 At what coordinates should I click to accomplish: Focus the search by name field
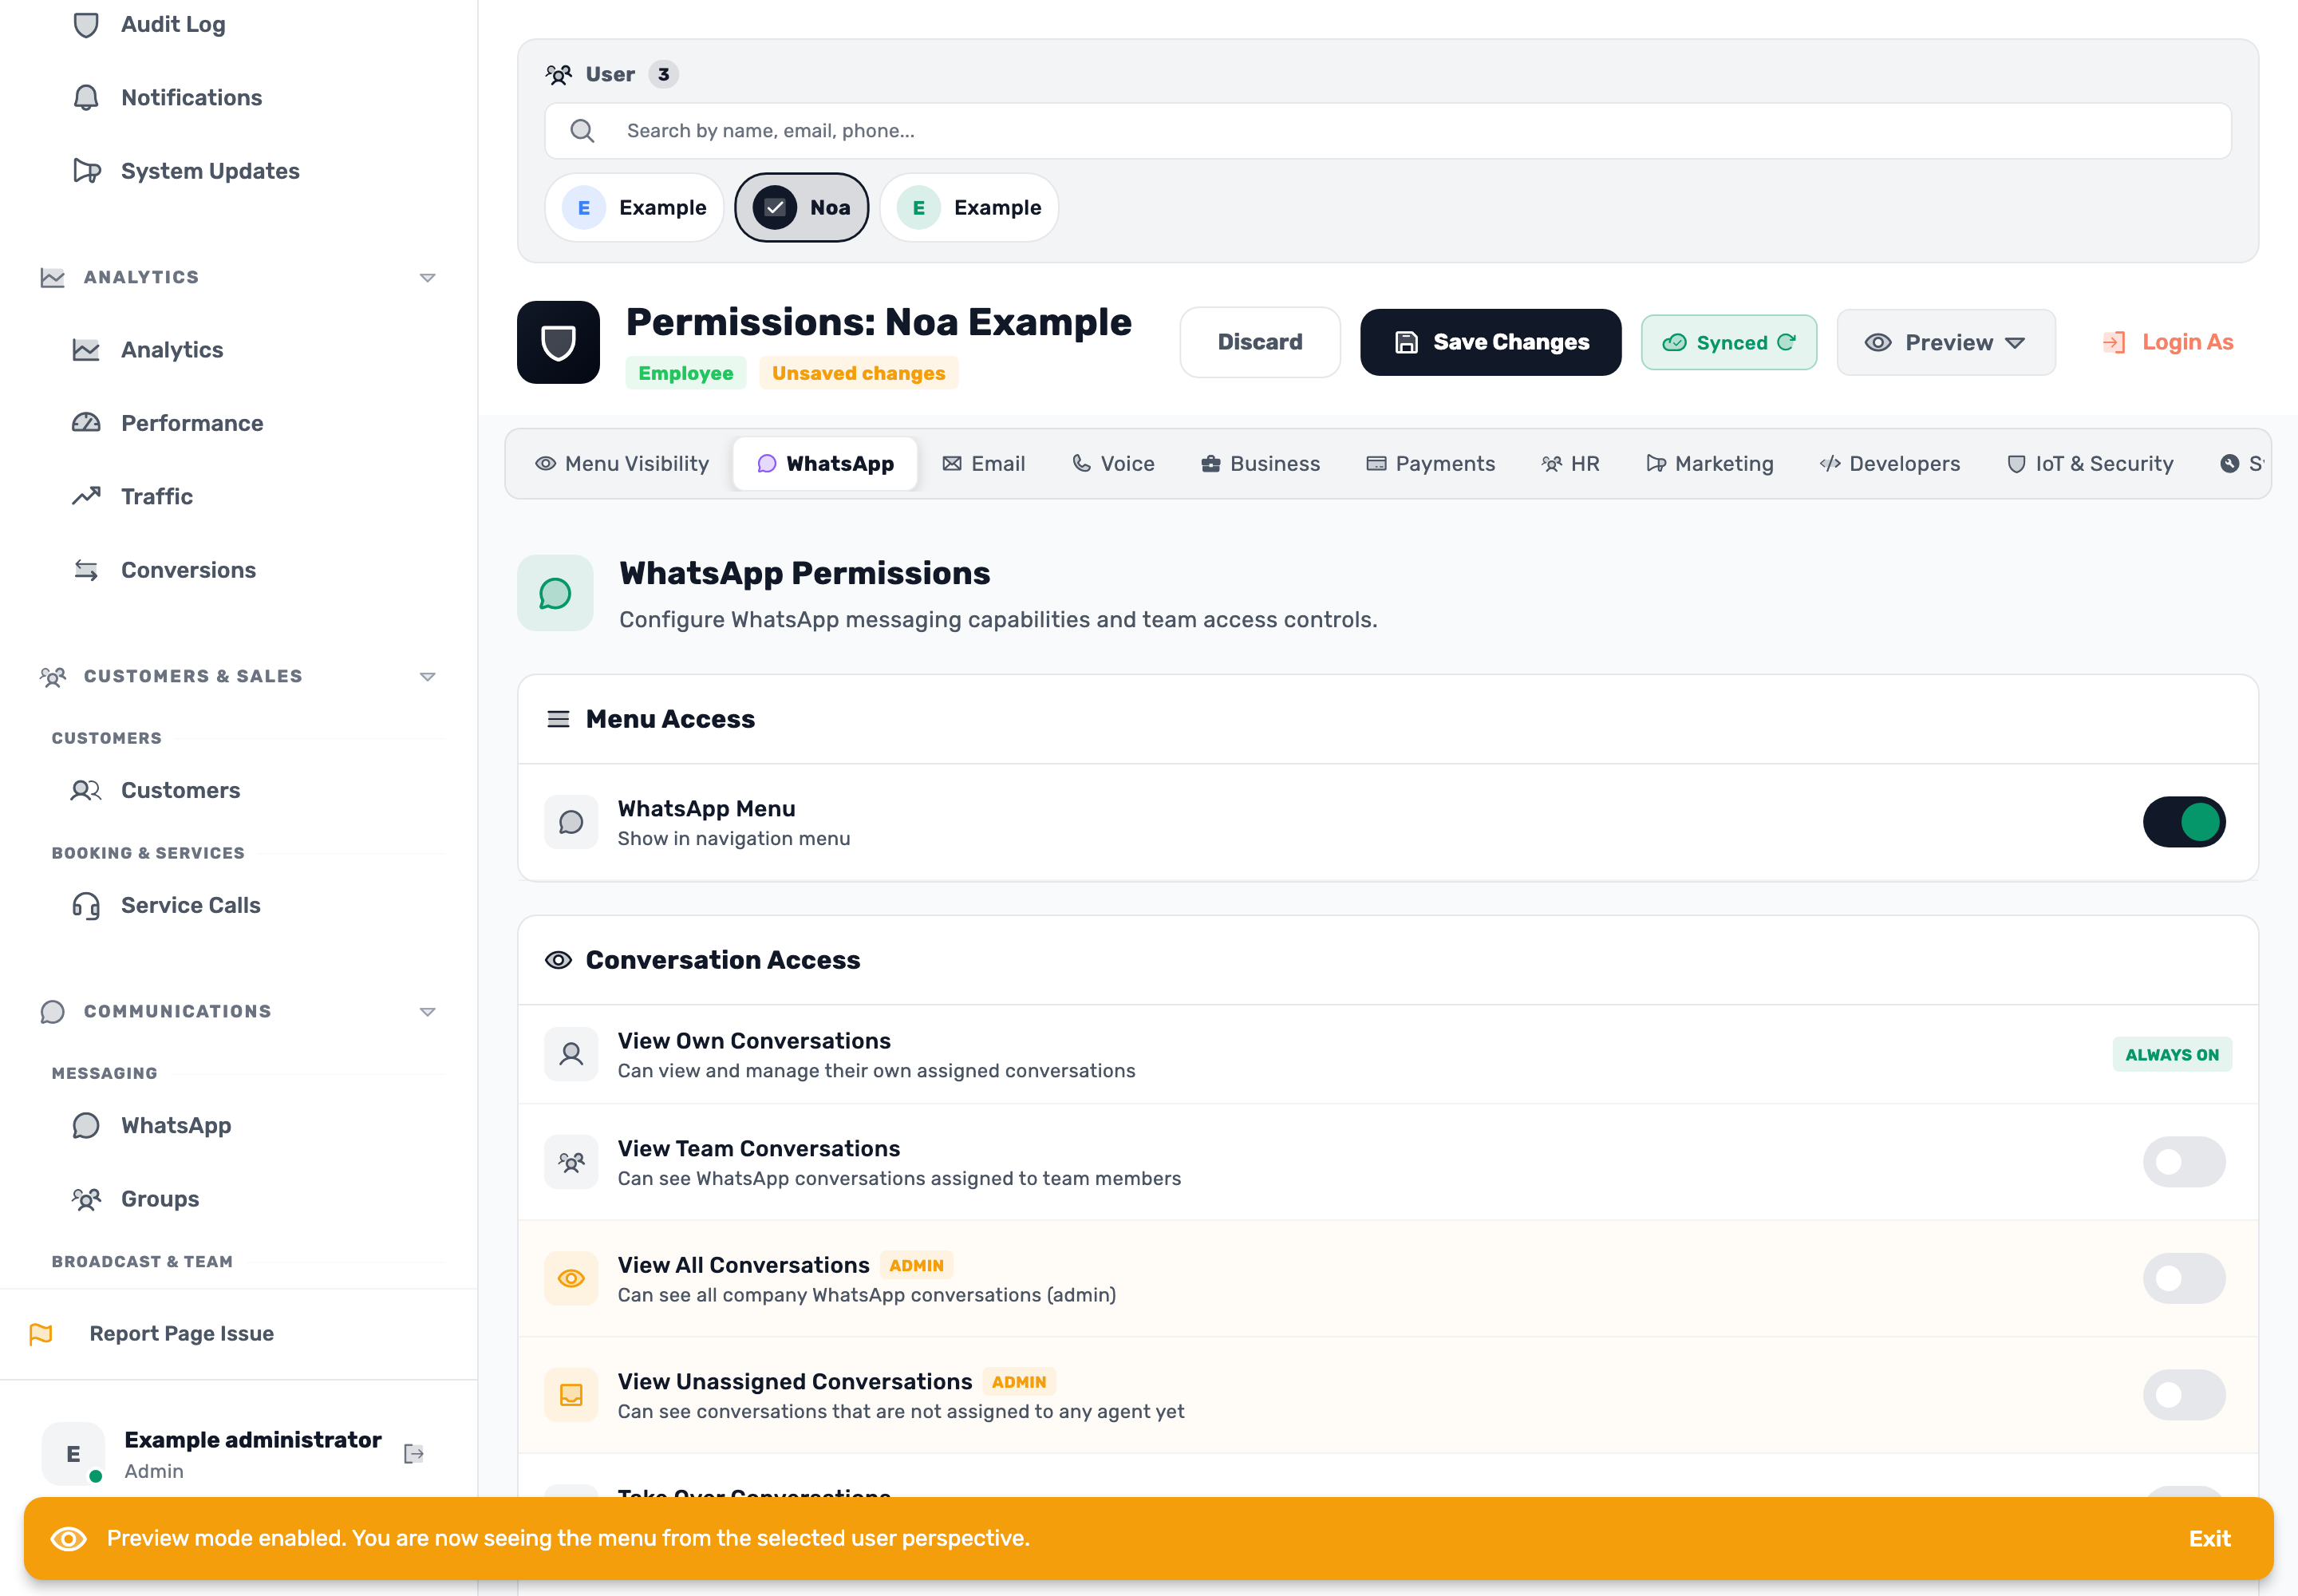(1388, 131)
